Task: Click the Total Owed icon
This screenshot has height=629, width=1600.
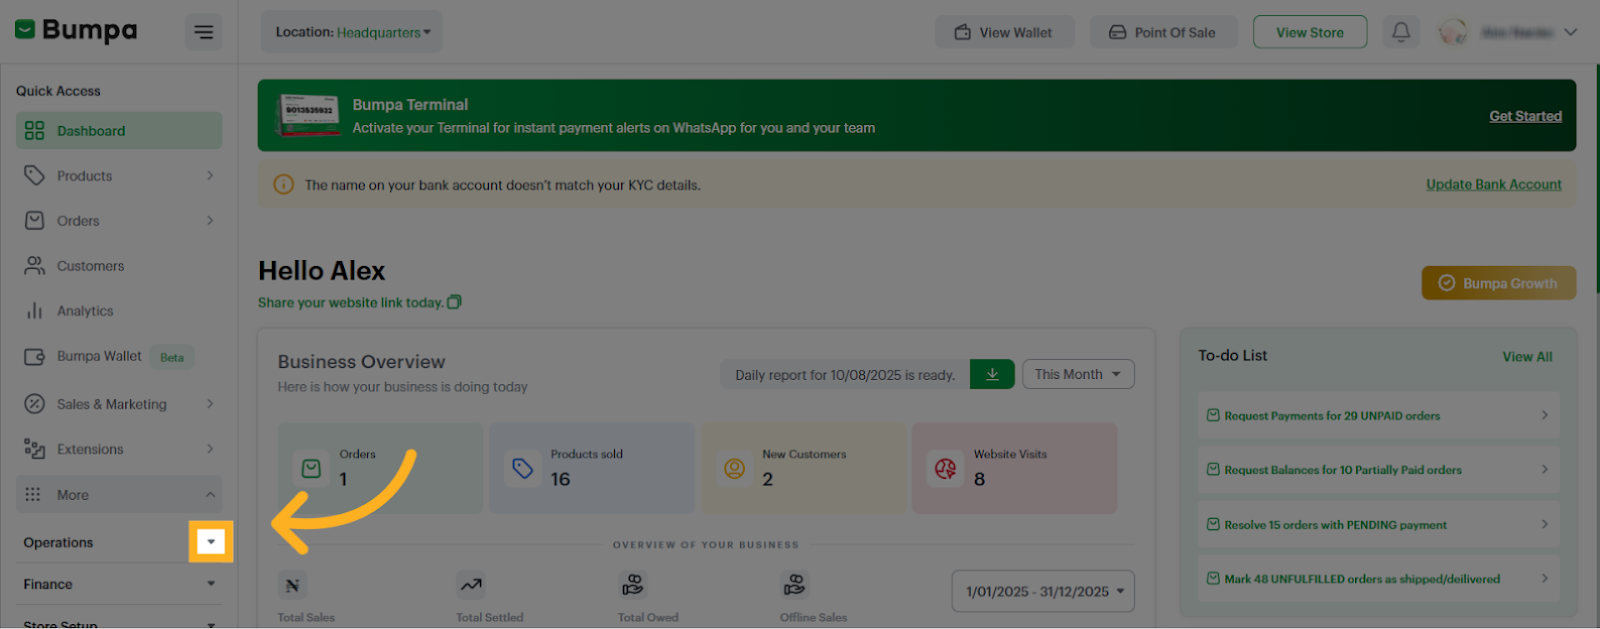Action: [633, 585]
